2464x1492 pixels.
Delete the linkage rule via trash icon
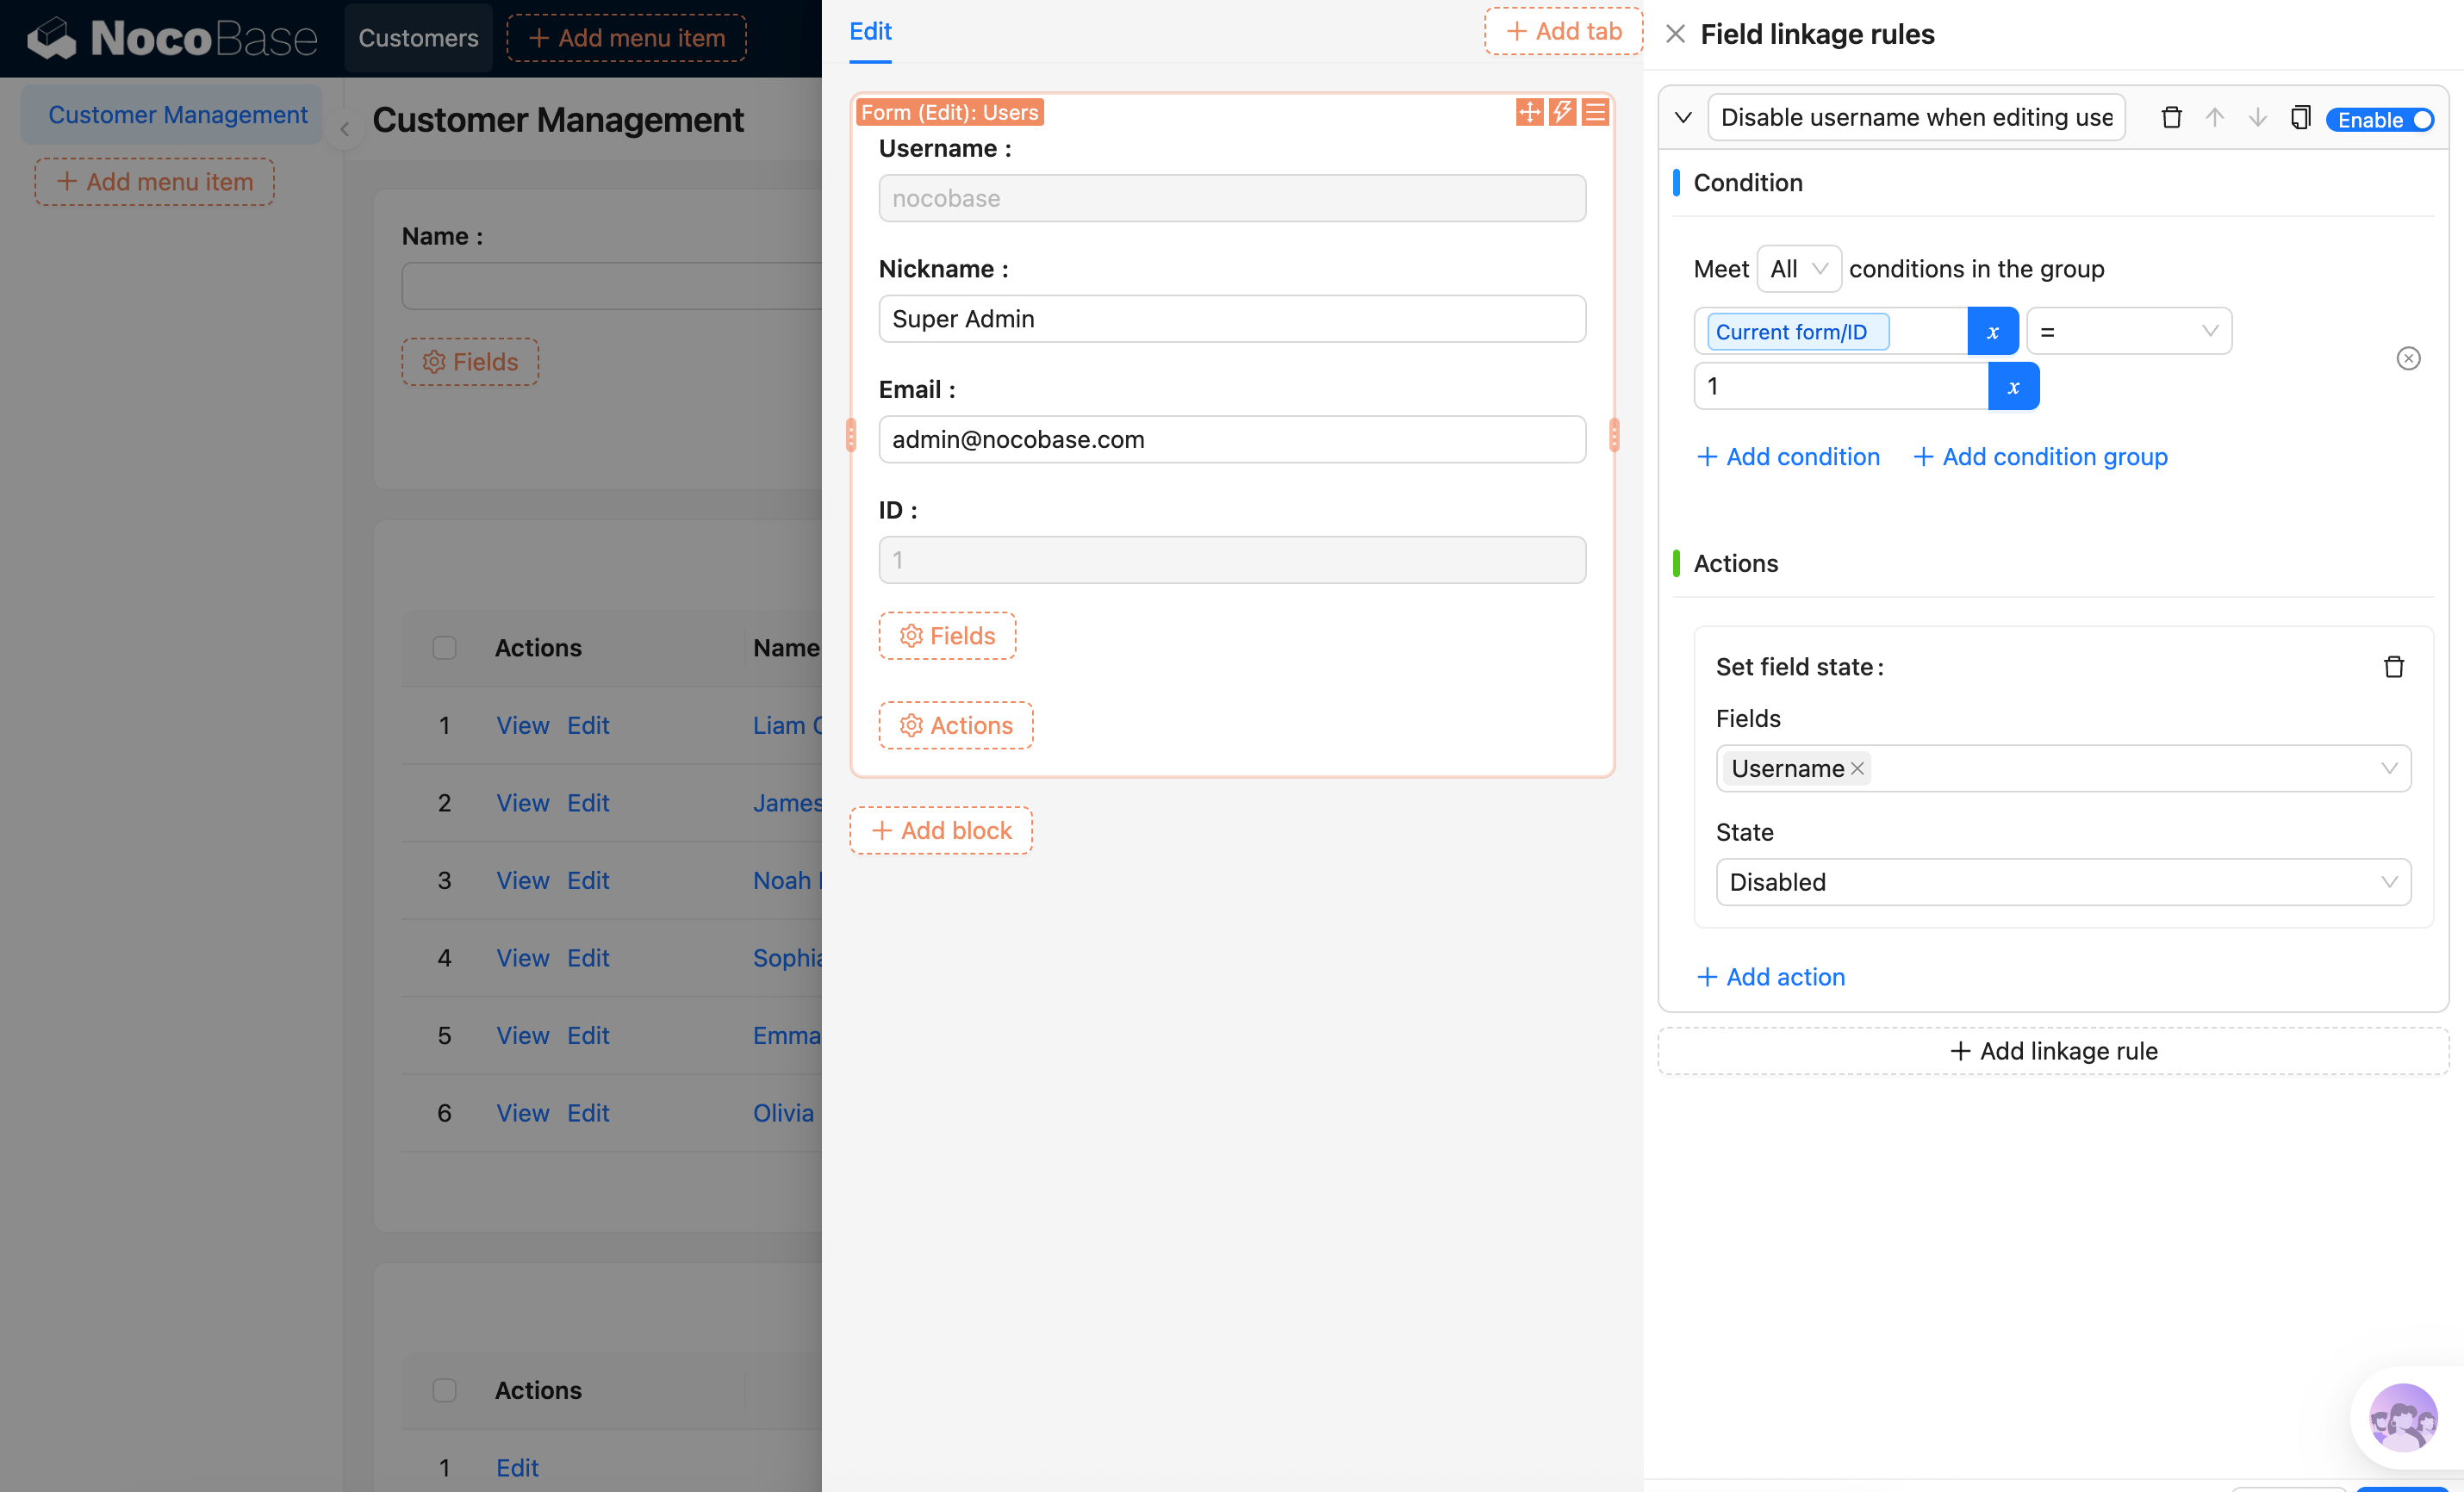(2171, 117)
